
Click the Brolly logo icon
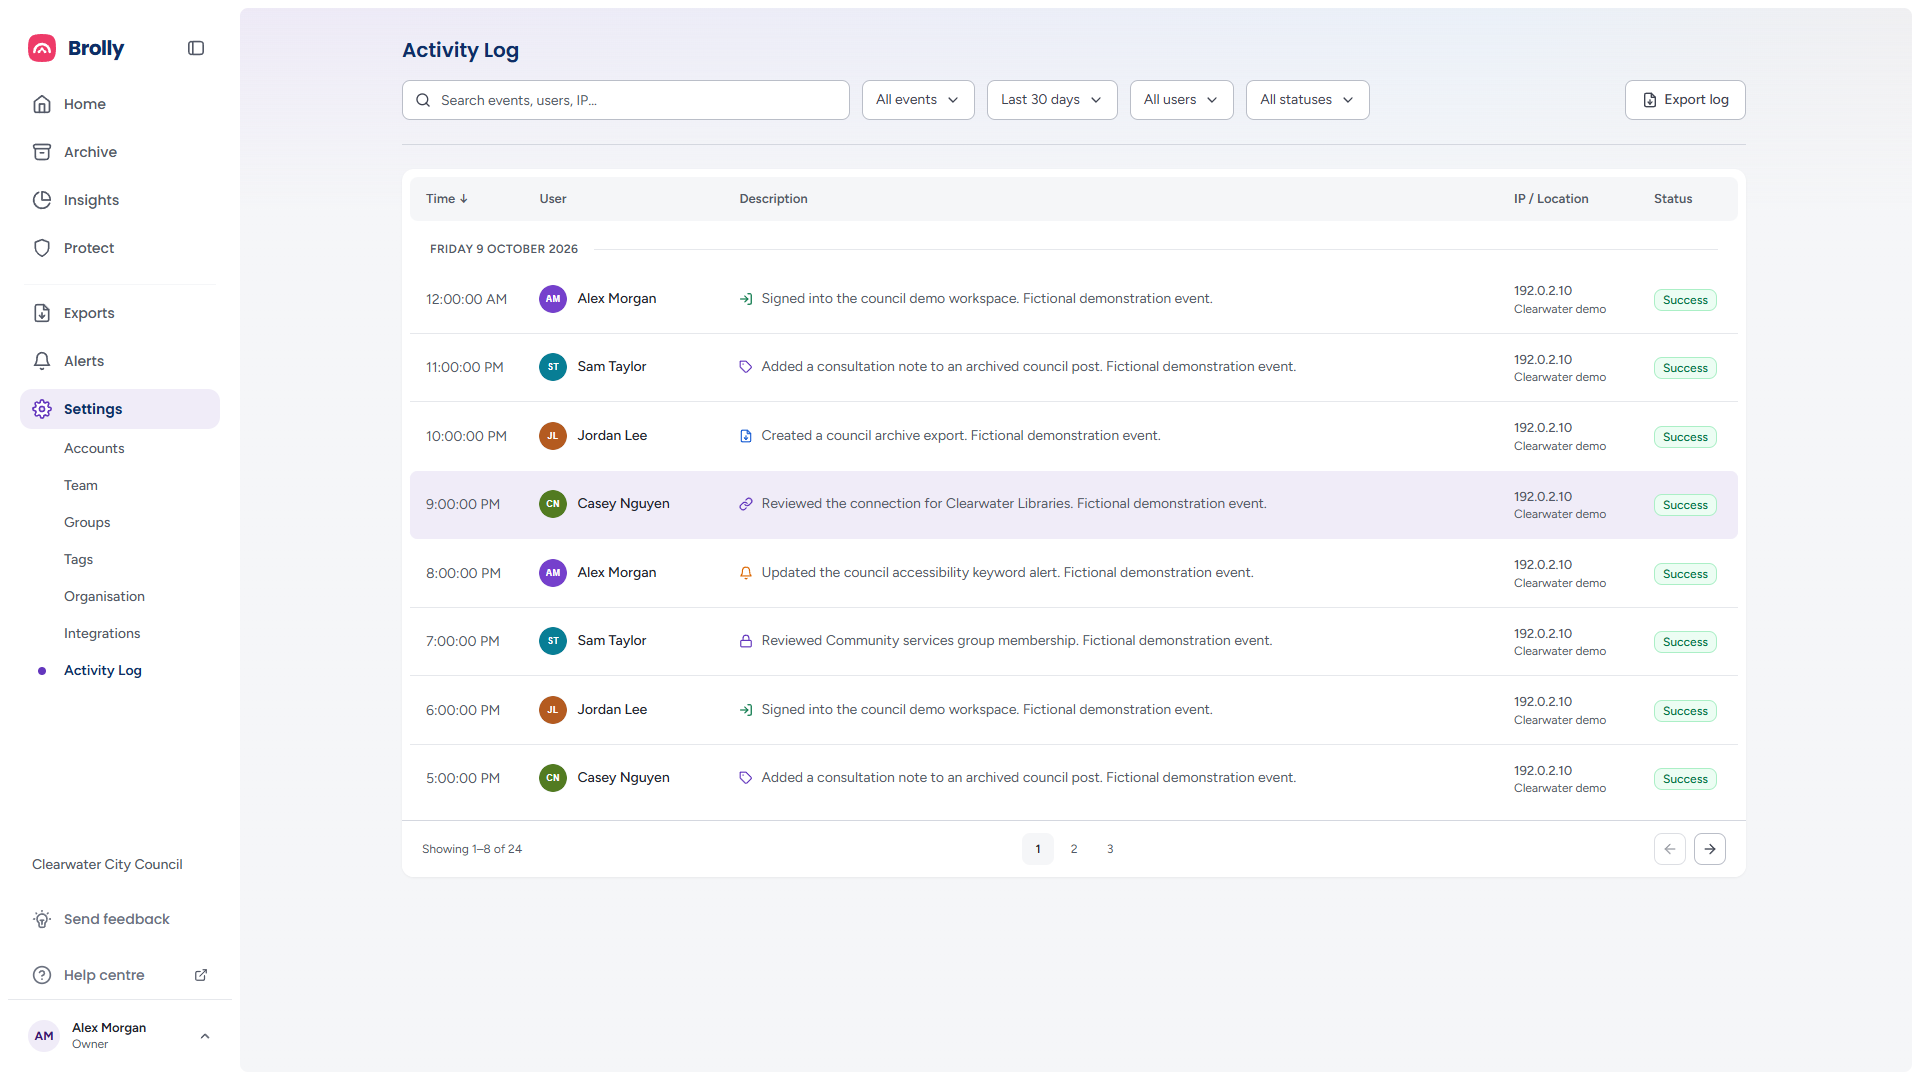point(42,48)
